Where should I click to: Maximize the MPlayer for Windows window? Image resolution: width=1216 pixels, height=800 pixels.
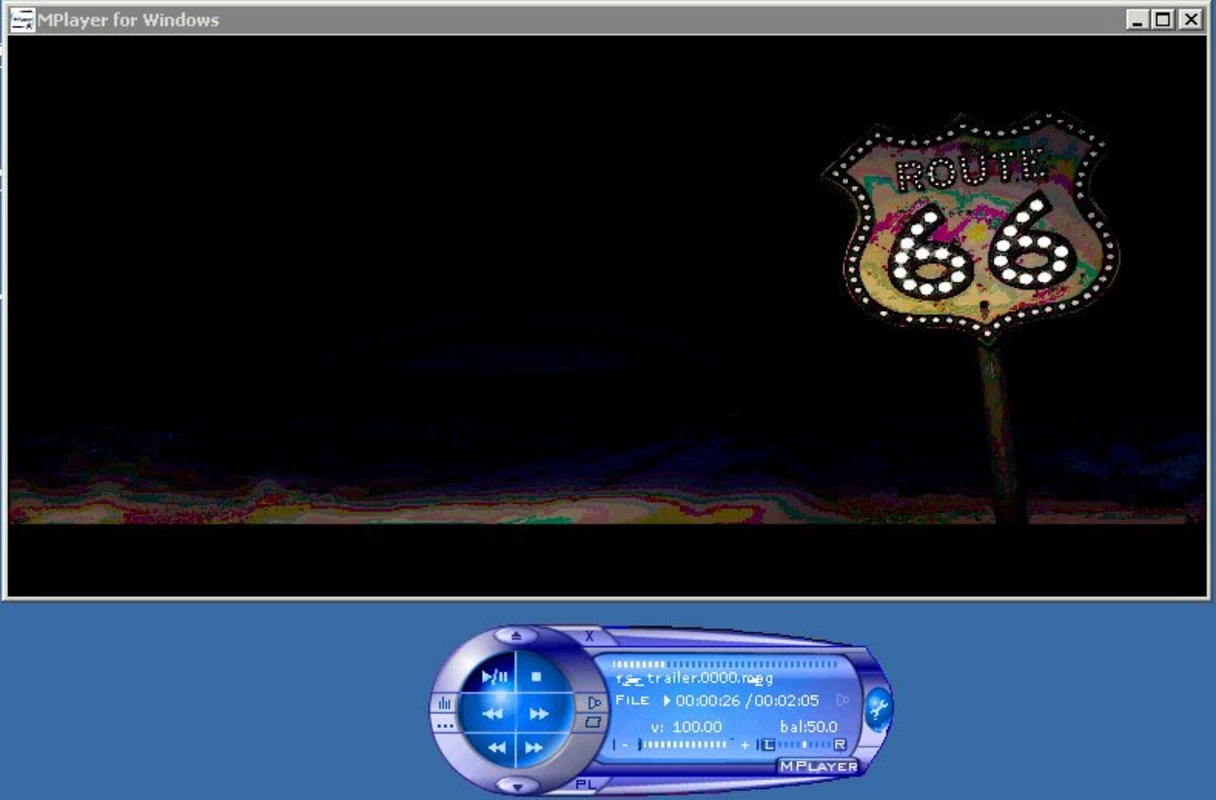pyautogui.click(x=1163, y=19)
